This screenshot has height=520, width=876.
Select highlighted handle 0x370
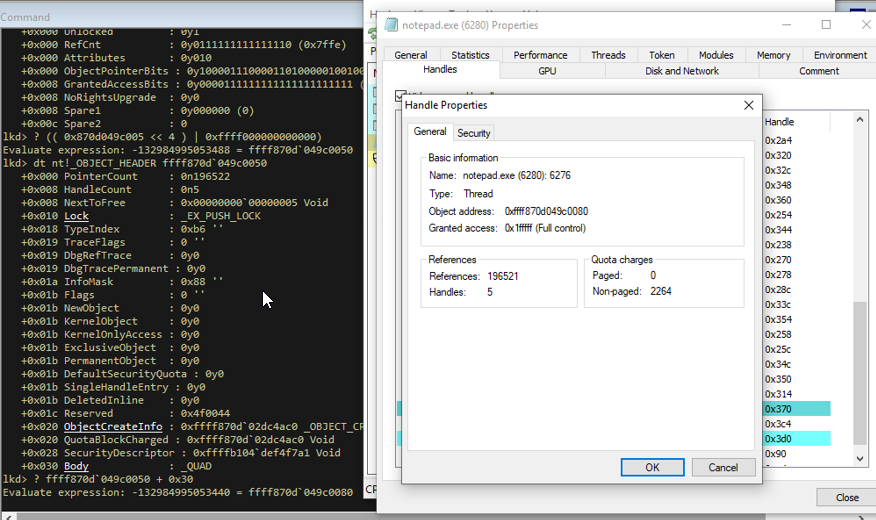[x=796, y=409]
